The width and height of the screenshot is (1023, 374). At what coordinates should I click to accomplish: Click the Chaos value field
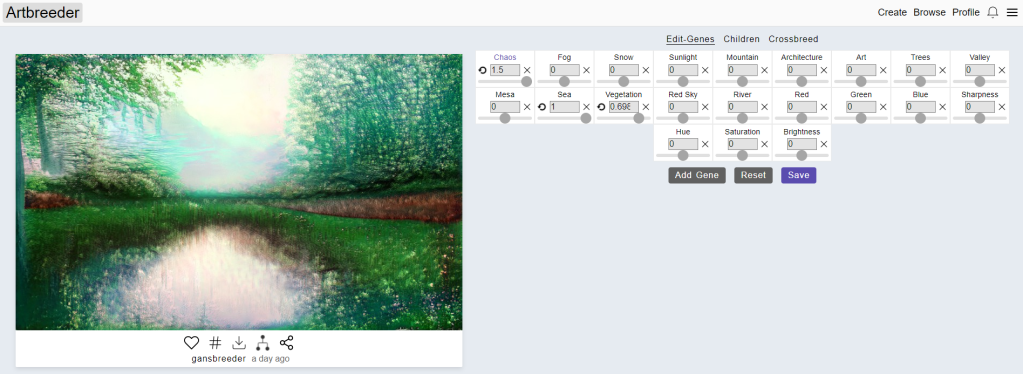(x=505, y=70)
